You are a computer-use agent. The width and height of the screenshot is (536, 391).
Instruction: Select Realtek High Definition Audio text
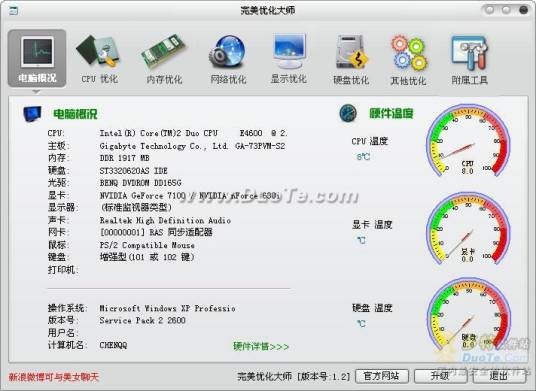click(165, 220)
